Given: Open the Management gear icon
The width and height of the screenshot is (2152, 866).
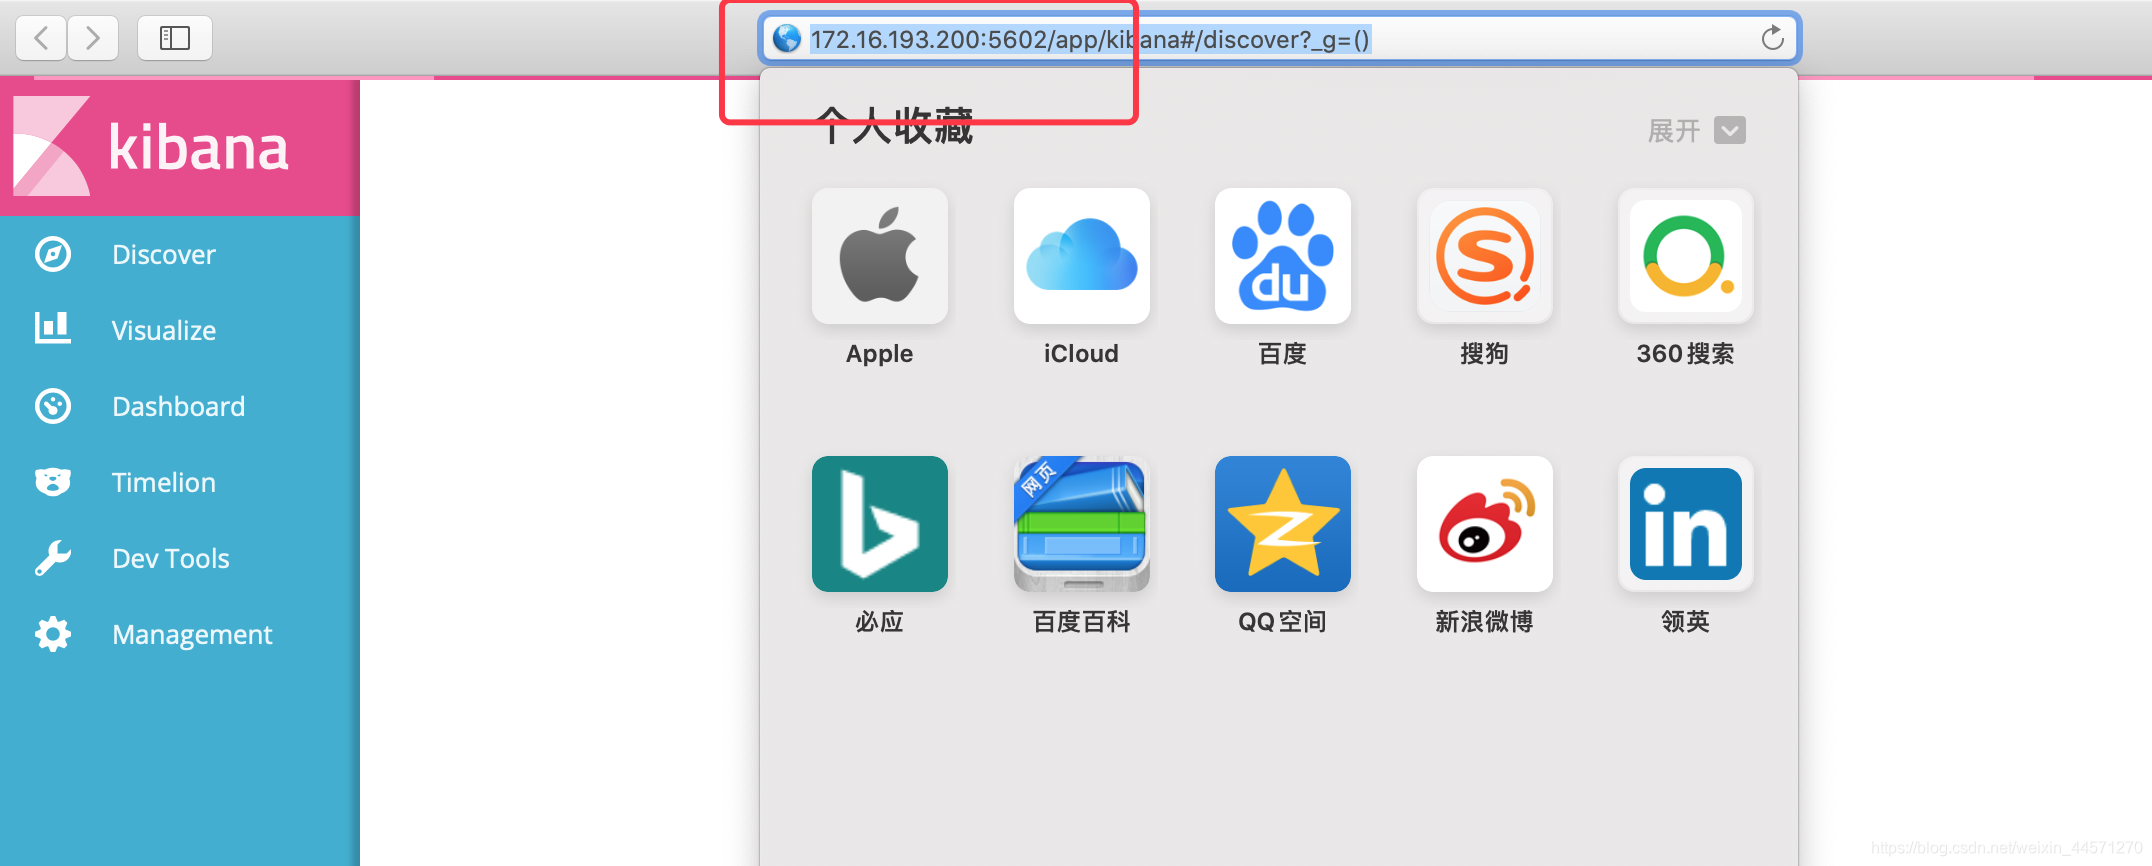Looking at the screenshot, I should pyautogui.click(x=53, y=634).
